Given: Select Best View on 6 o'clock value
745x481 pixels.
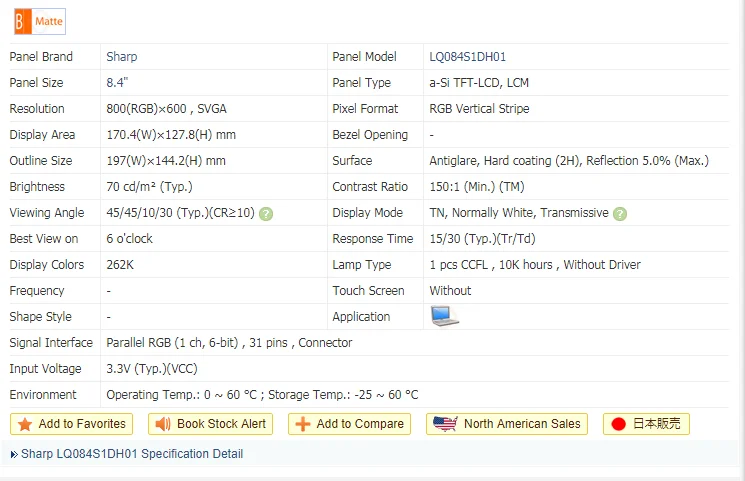Looking at the screenshot, I should 129,239.
